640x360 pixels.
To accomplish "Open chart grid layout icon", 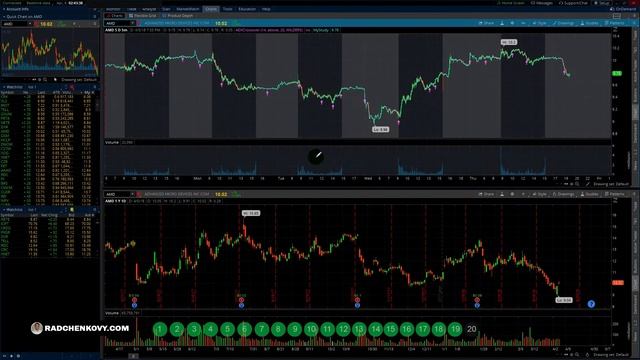I will (x=617, y=16).
